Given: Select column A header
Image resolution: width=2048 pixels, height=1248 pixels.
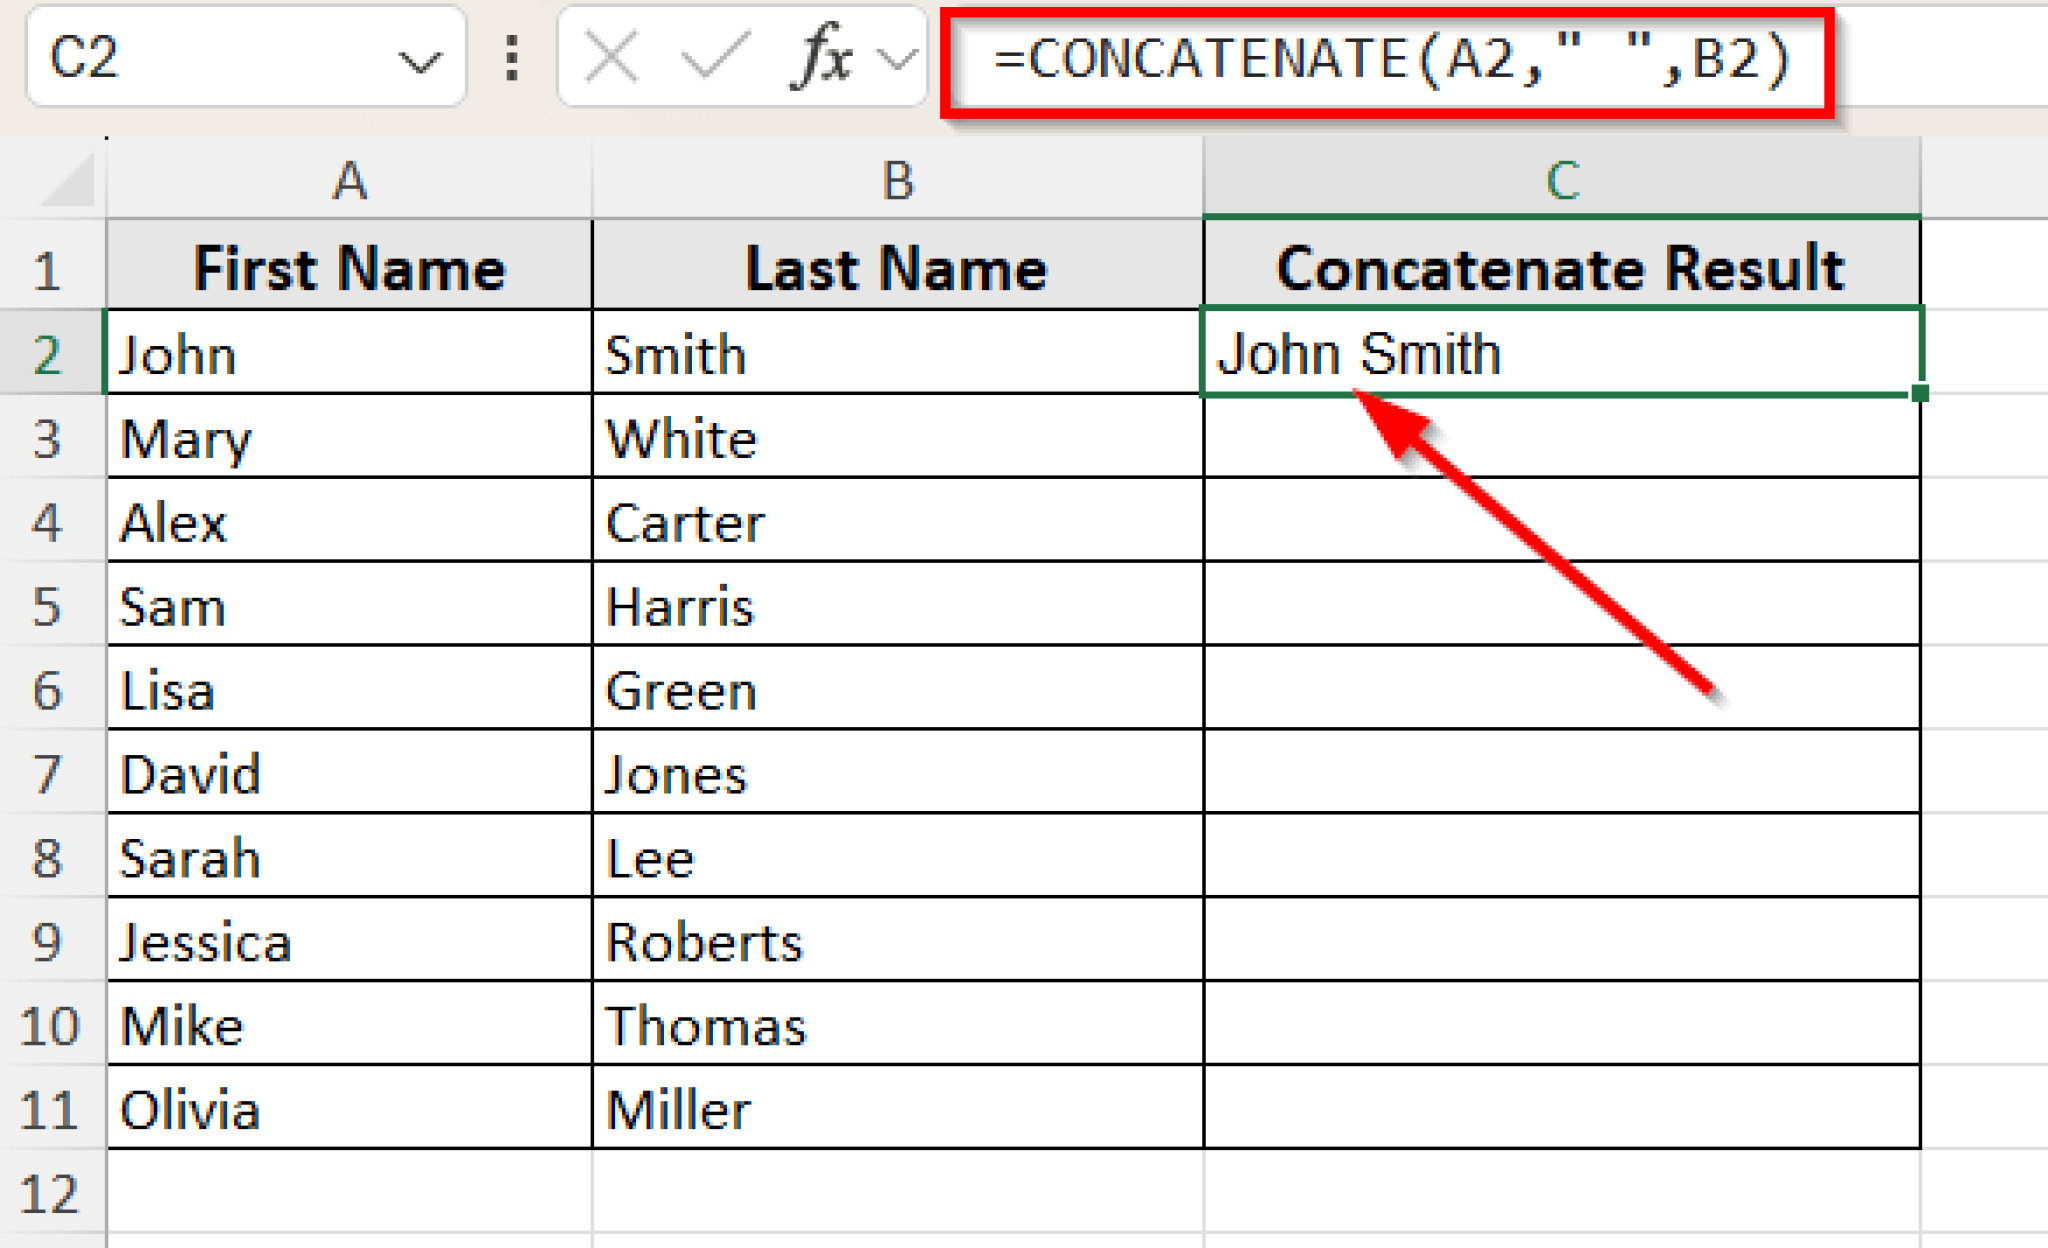Looking at the screenshot, I should [349, 181].
